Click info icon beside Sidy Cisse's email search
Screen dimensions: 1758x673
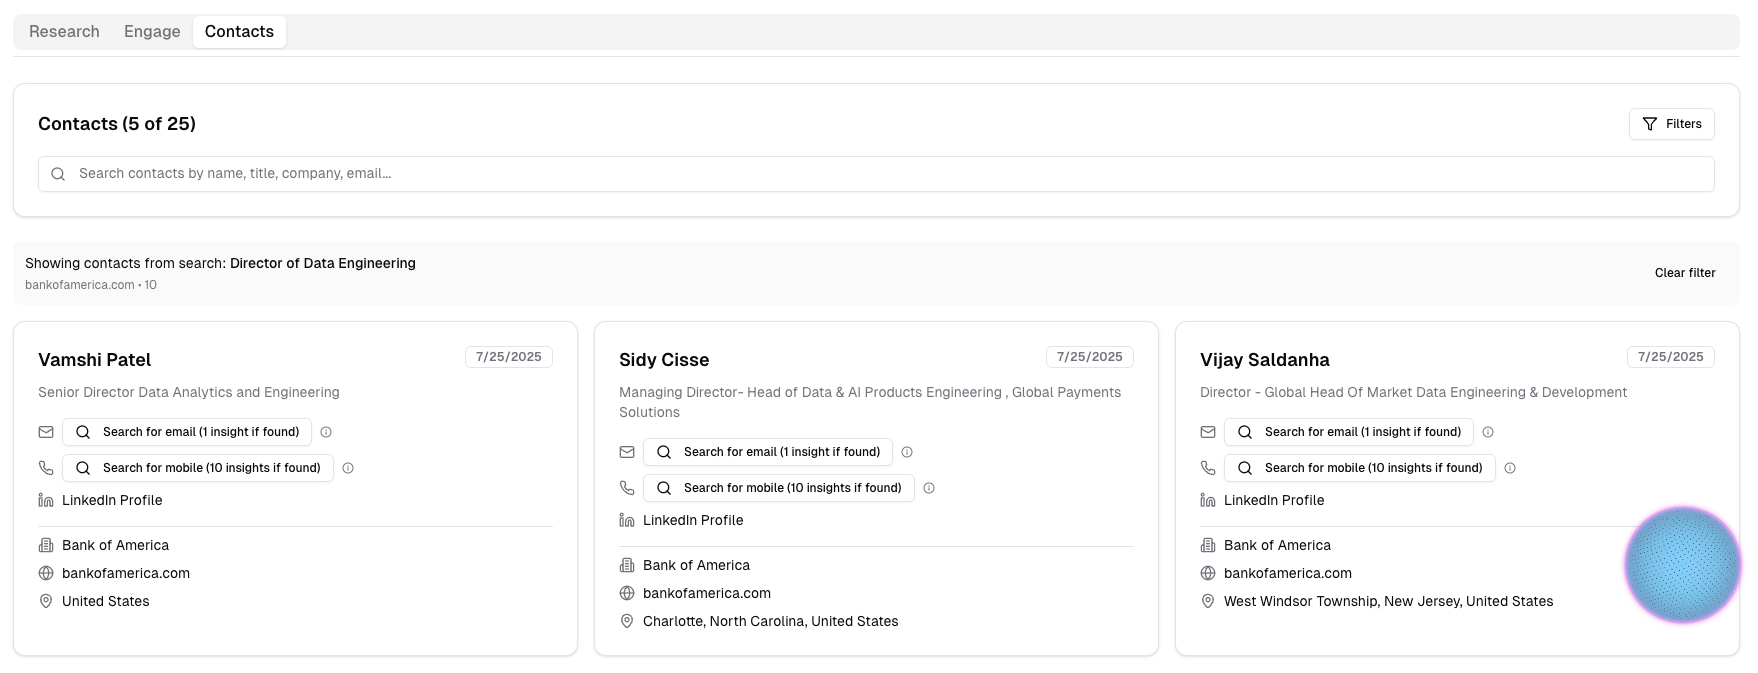pyautogui.click(x=907, y=452)
